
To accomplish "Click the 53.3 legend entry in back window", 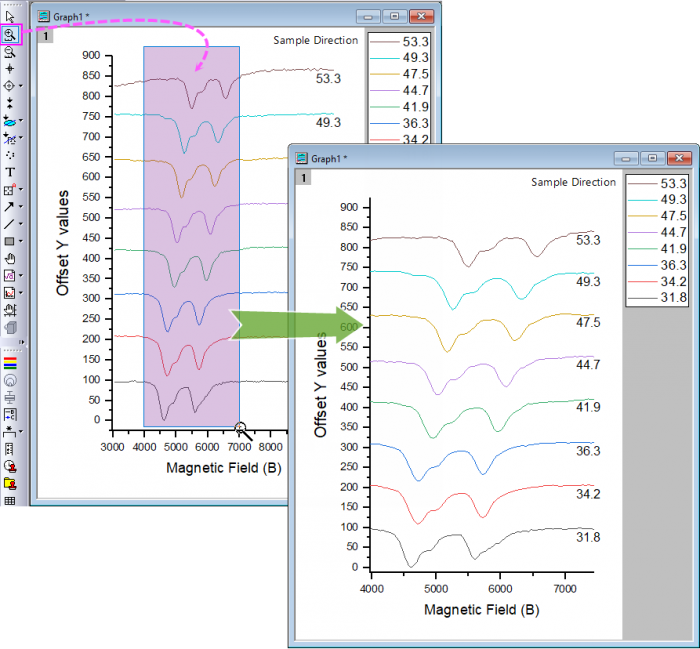I will tap(399, 42).
